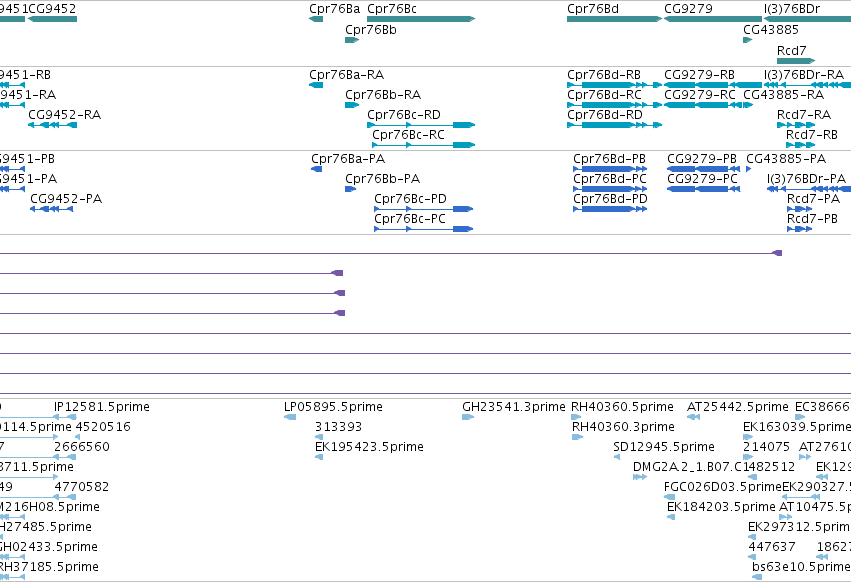Select protein Cpr76Ba-PA
Screen dimensions: 851x582
[316, 169]
